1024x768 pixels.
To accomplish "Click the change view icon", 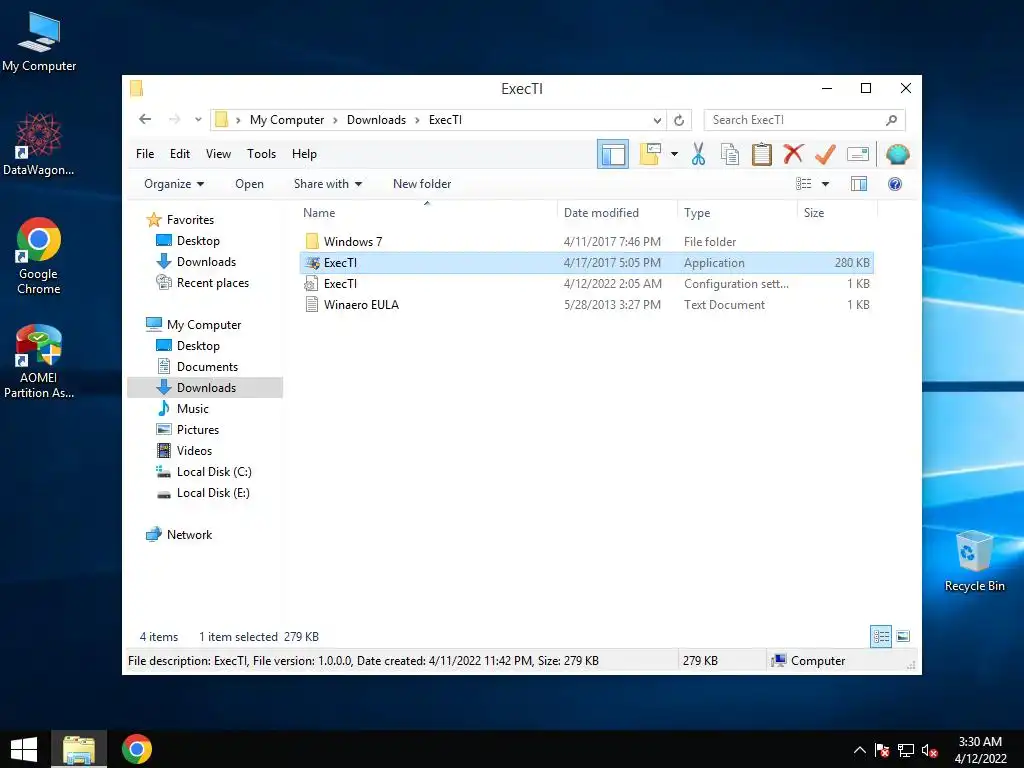I will pyautogui.click(x=803, y=184).
